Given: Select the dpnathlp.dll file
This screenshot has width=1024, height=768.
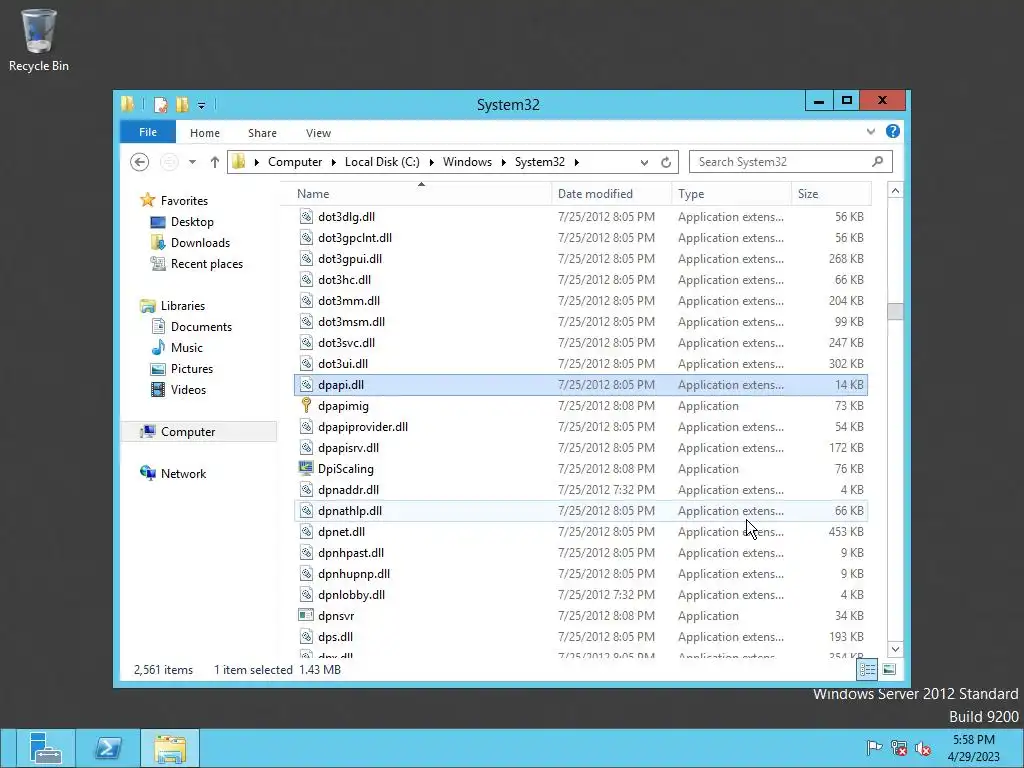Looking at the screenshot, I should [581, 511].
